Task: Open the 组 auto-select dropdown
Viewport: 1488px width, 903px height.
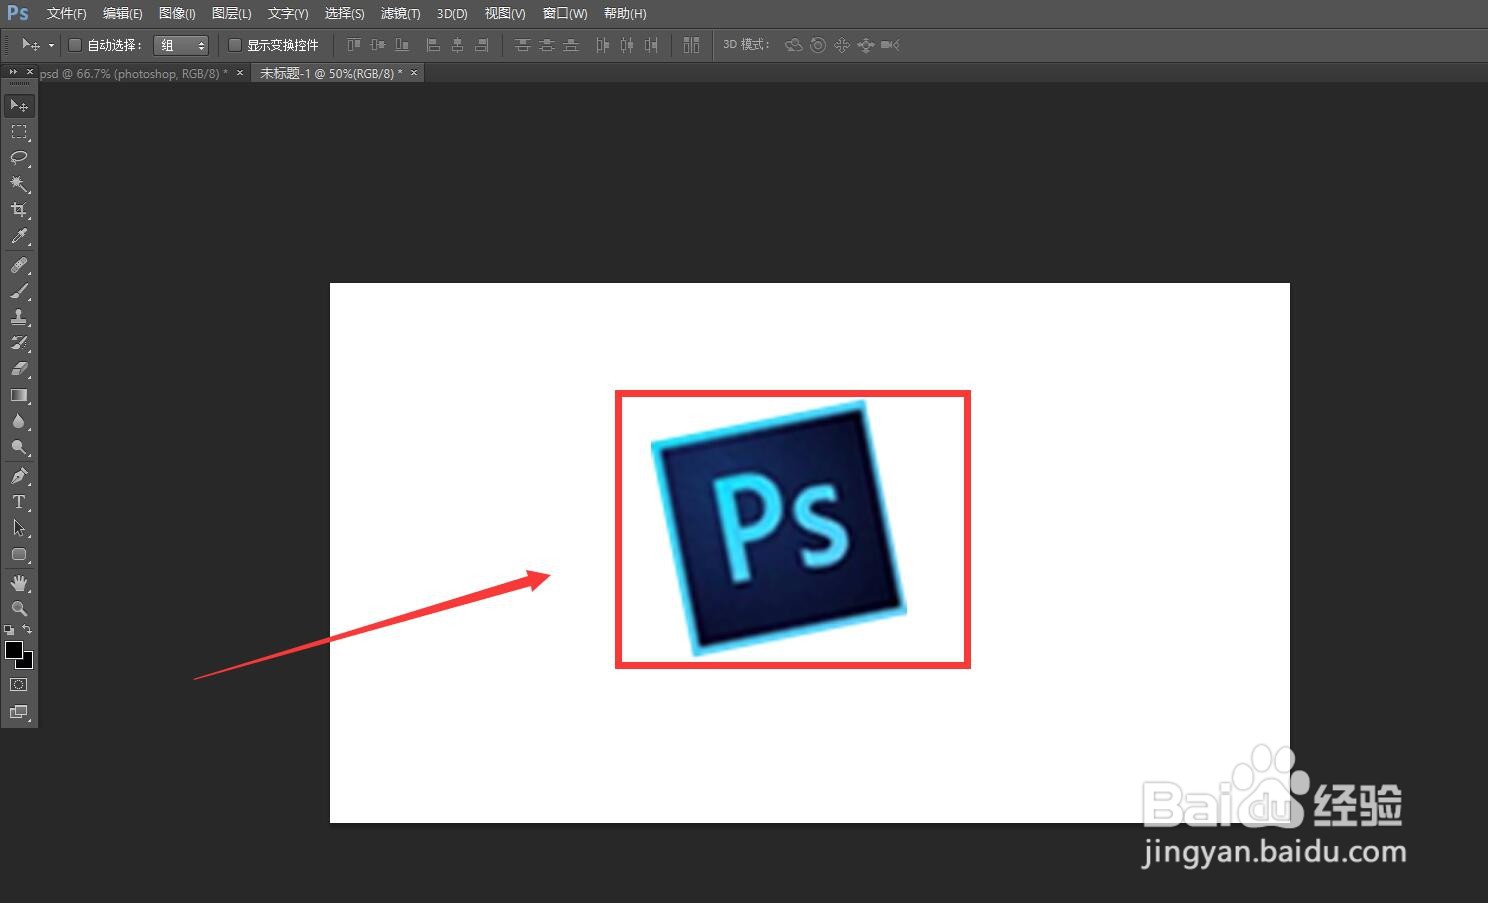Action: (181, 45)
